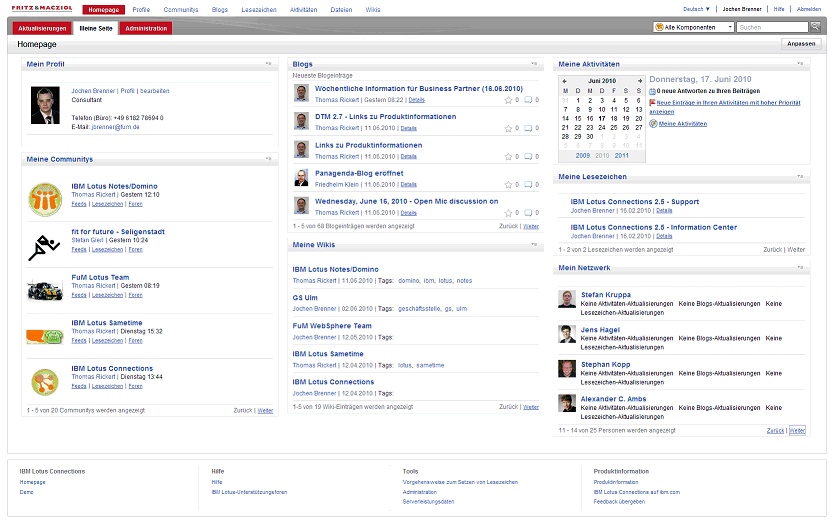Open the fit for future runner icon
The height and width of the screenshot is (522, 832).
point(44,248)
